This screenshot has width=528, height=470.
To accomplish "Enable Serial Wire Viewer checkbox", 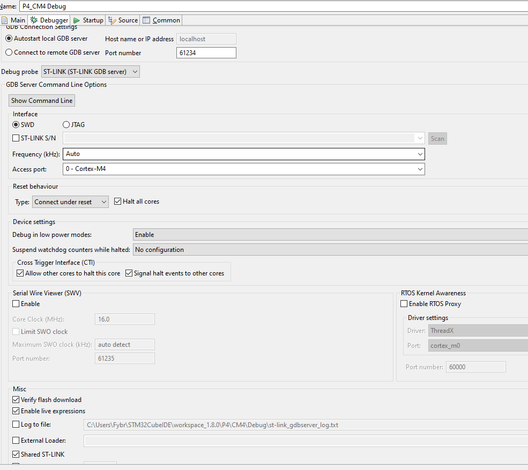I will (x=15, y=304).
